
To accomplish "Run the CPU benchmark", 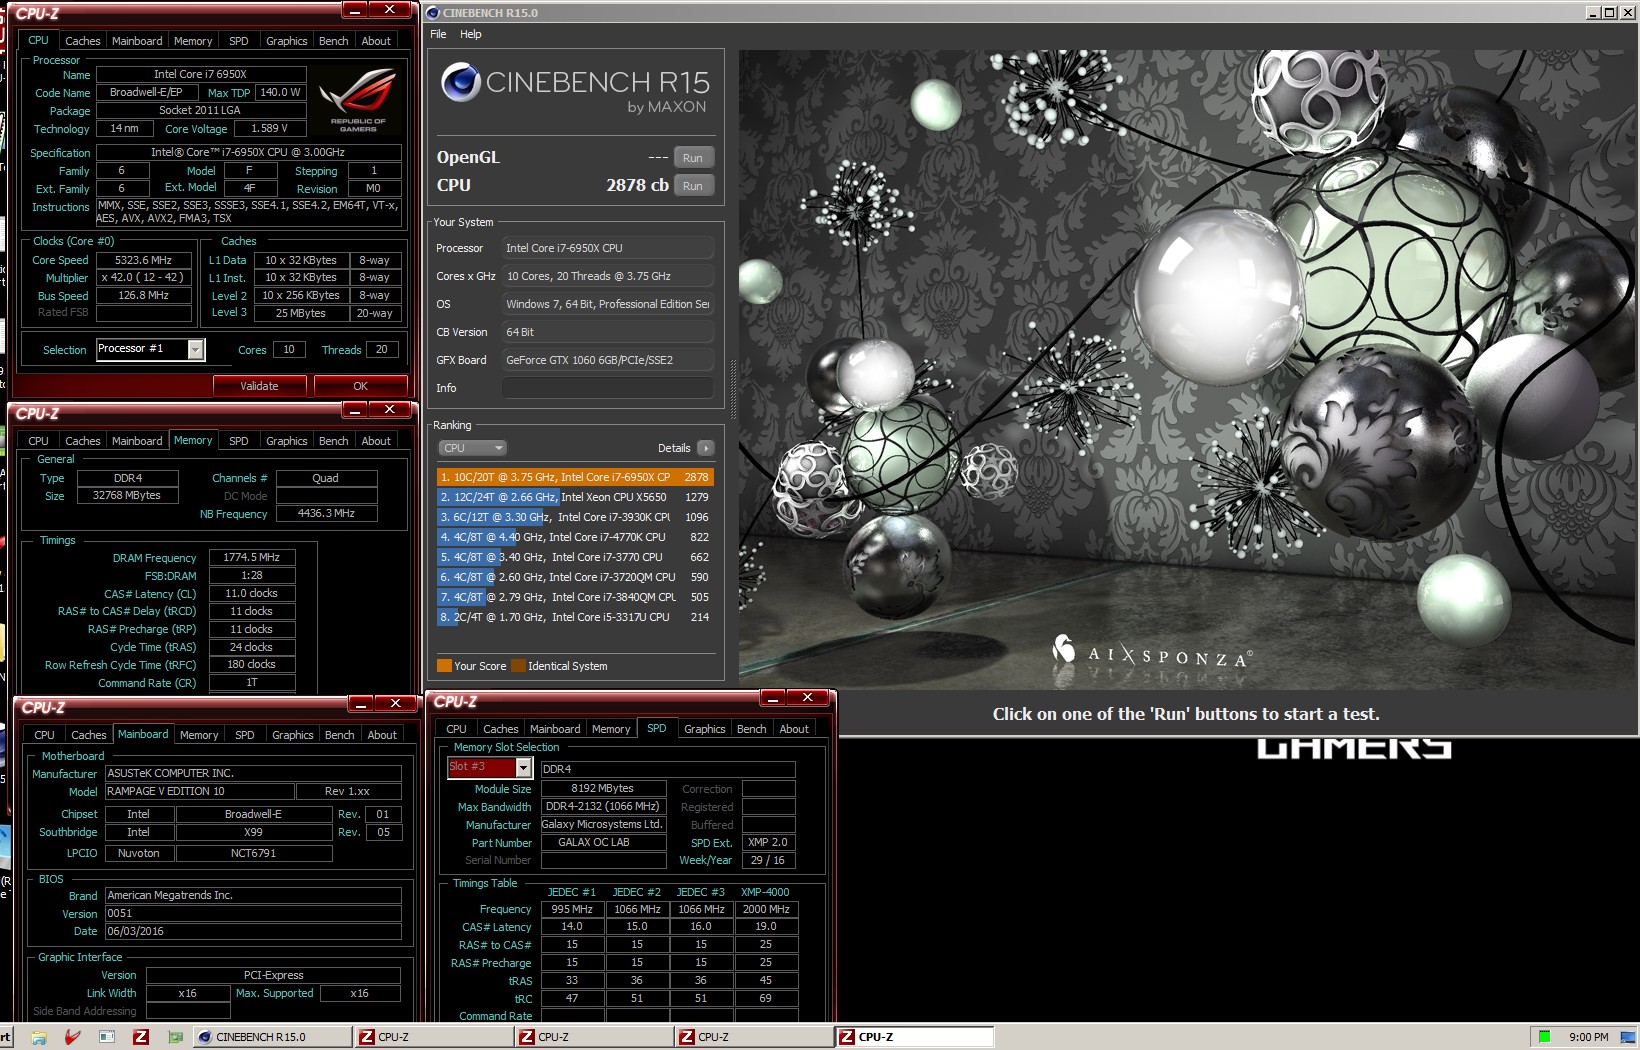I will [693, 186].
